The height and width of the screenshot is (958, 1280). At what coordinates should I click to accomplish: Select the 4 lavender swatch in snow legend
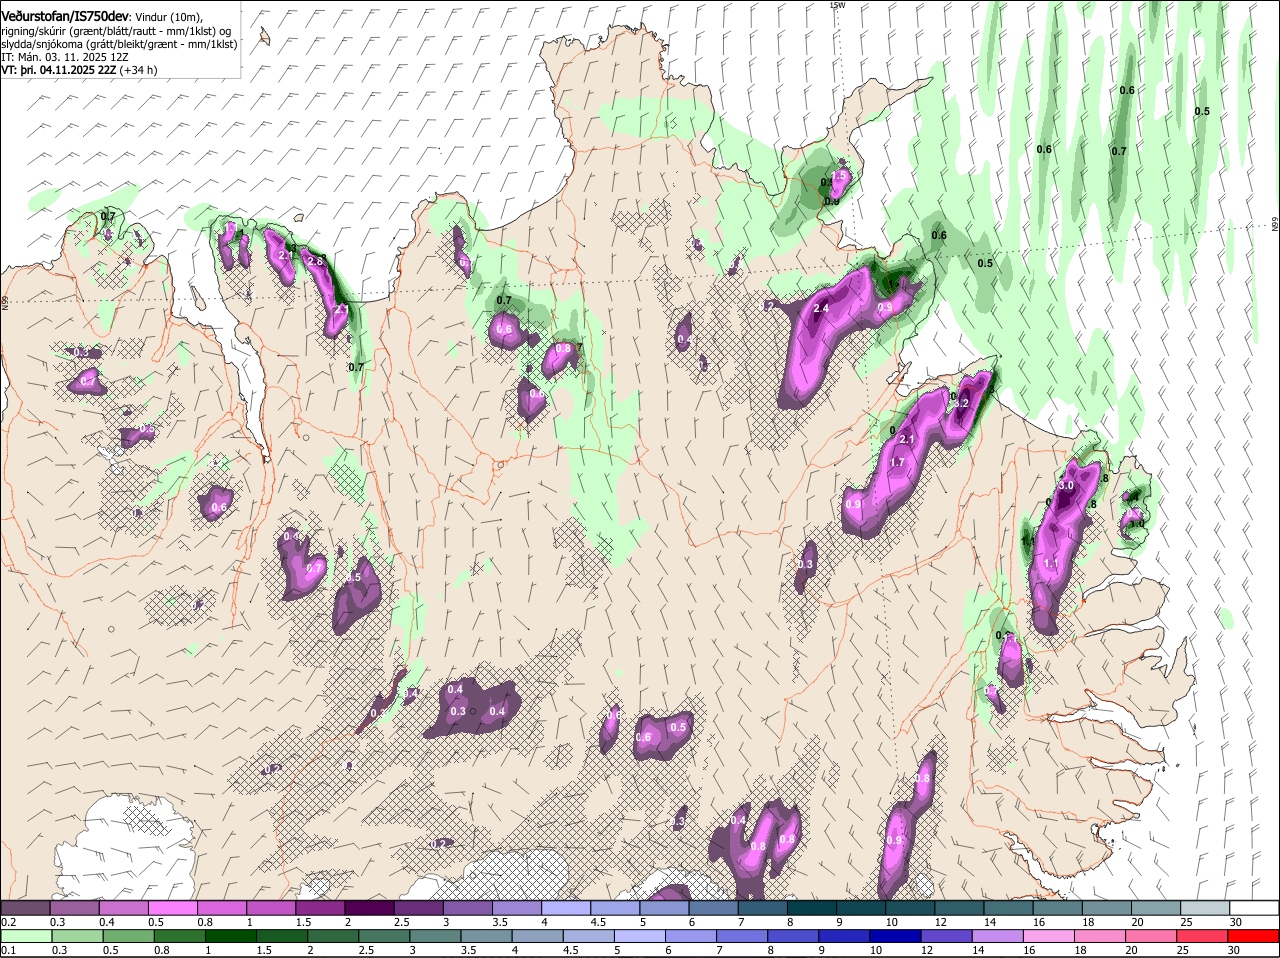coord(566,907)
